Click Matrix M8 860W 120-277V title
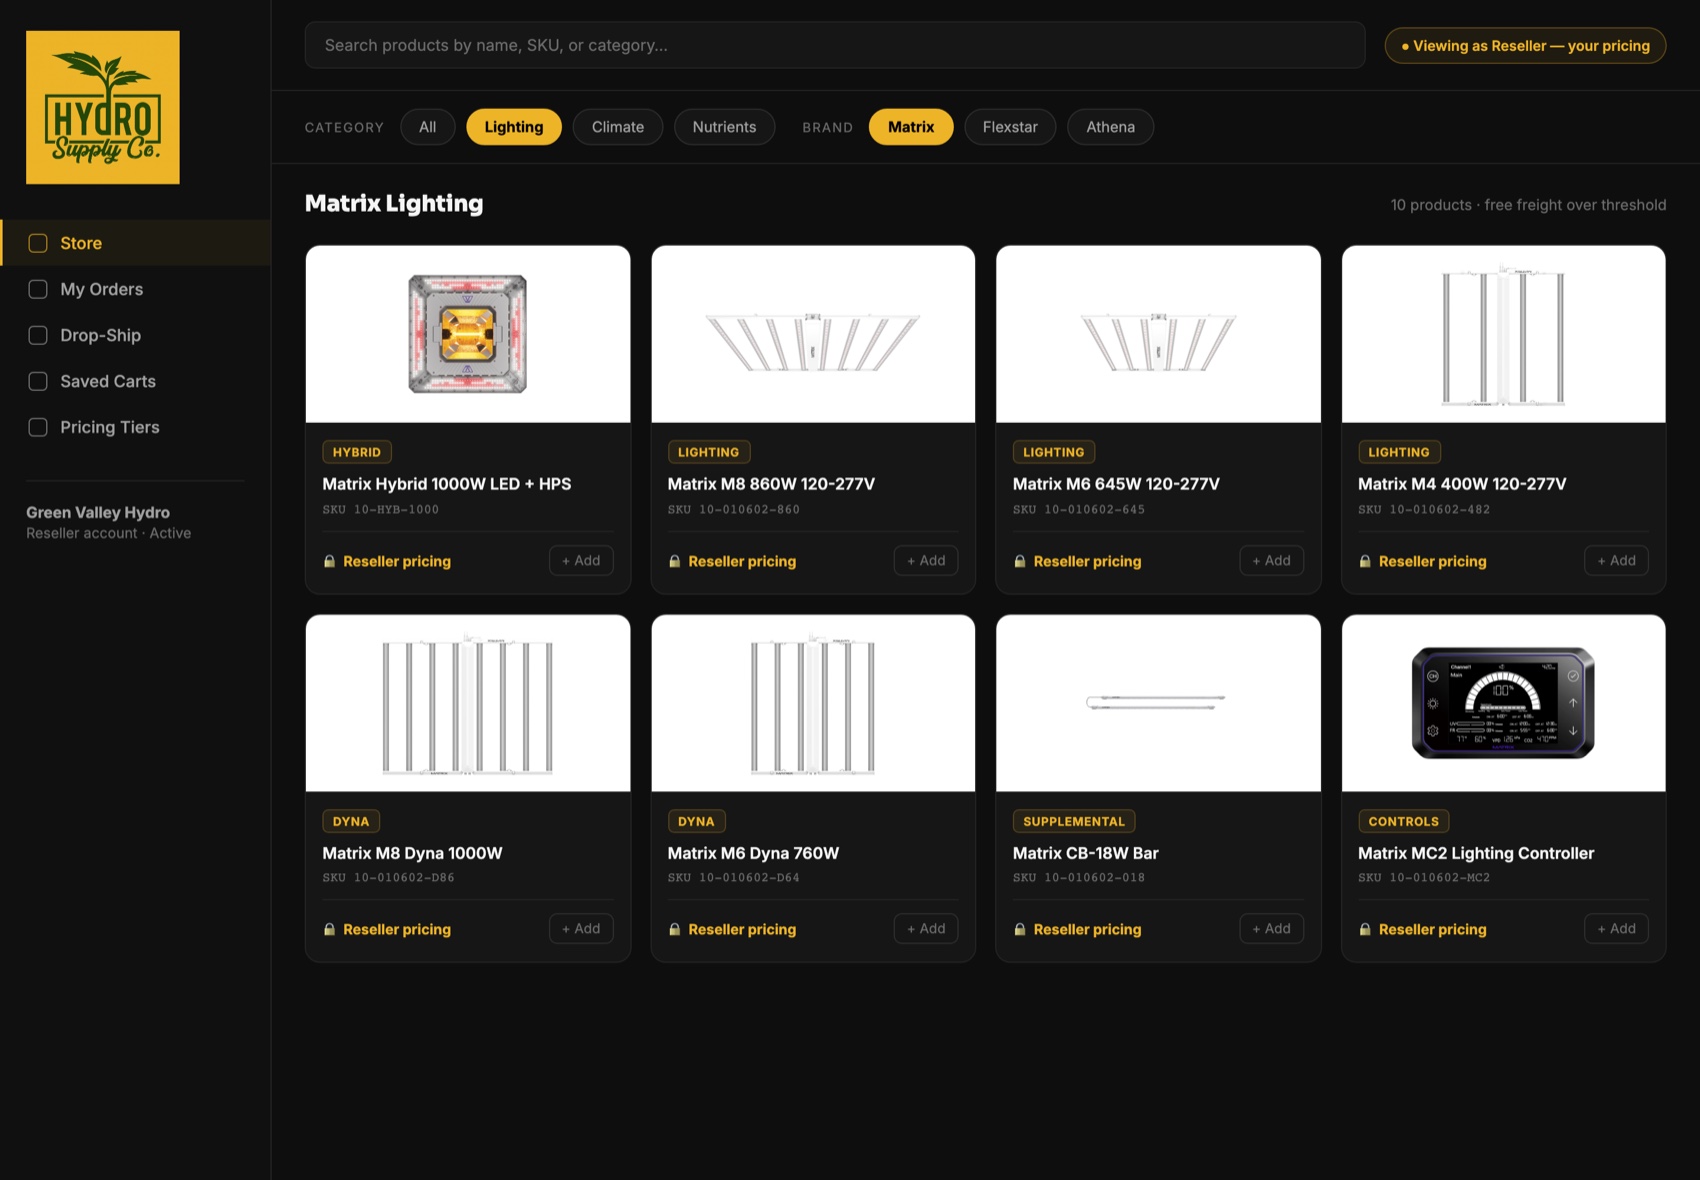This screenshot has width=1700, height=1180. click(771, 484)
